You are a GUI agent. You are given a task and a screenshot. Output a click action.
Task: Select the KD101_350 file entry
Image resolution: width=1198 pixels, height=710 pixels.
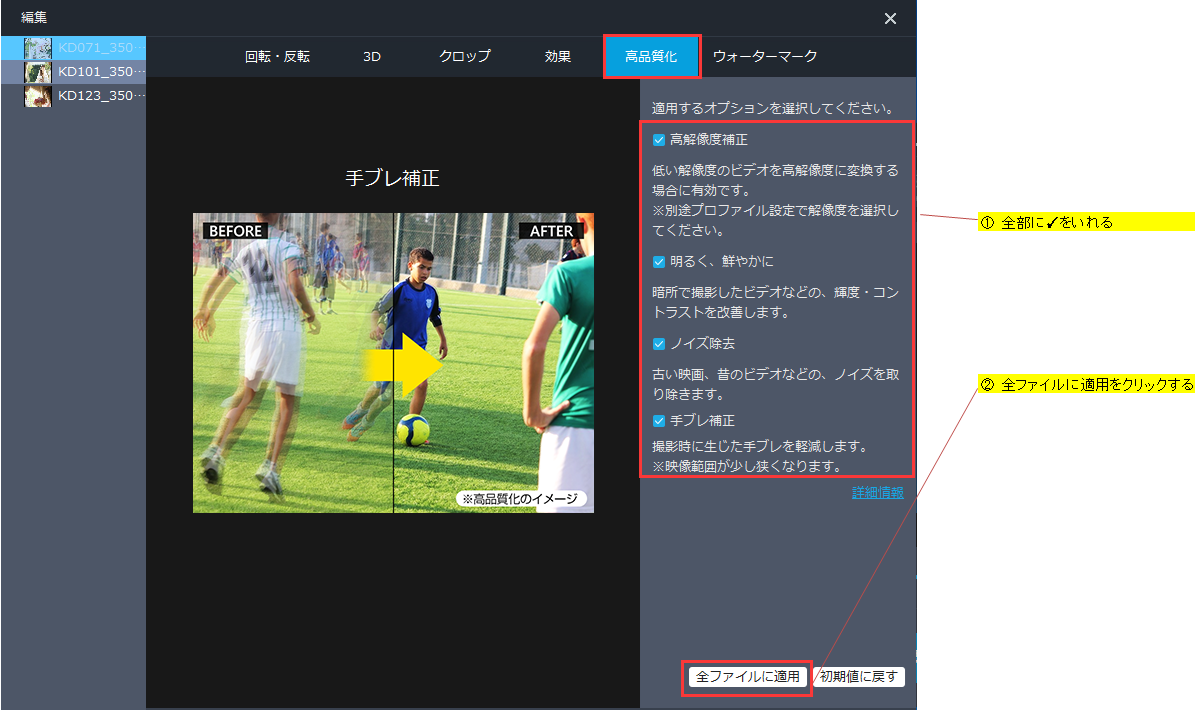[x=73, y=72]
